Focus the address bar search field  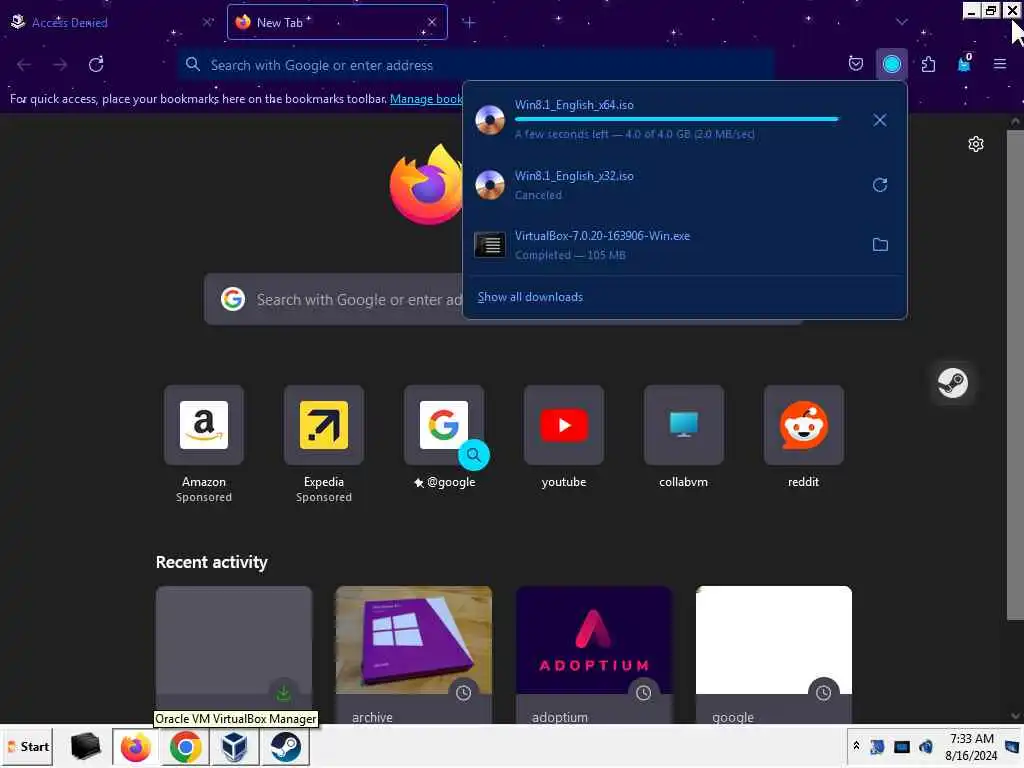[x=476, y=65]
